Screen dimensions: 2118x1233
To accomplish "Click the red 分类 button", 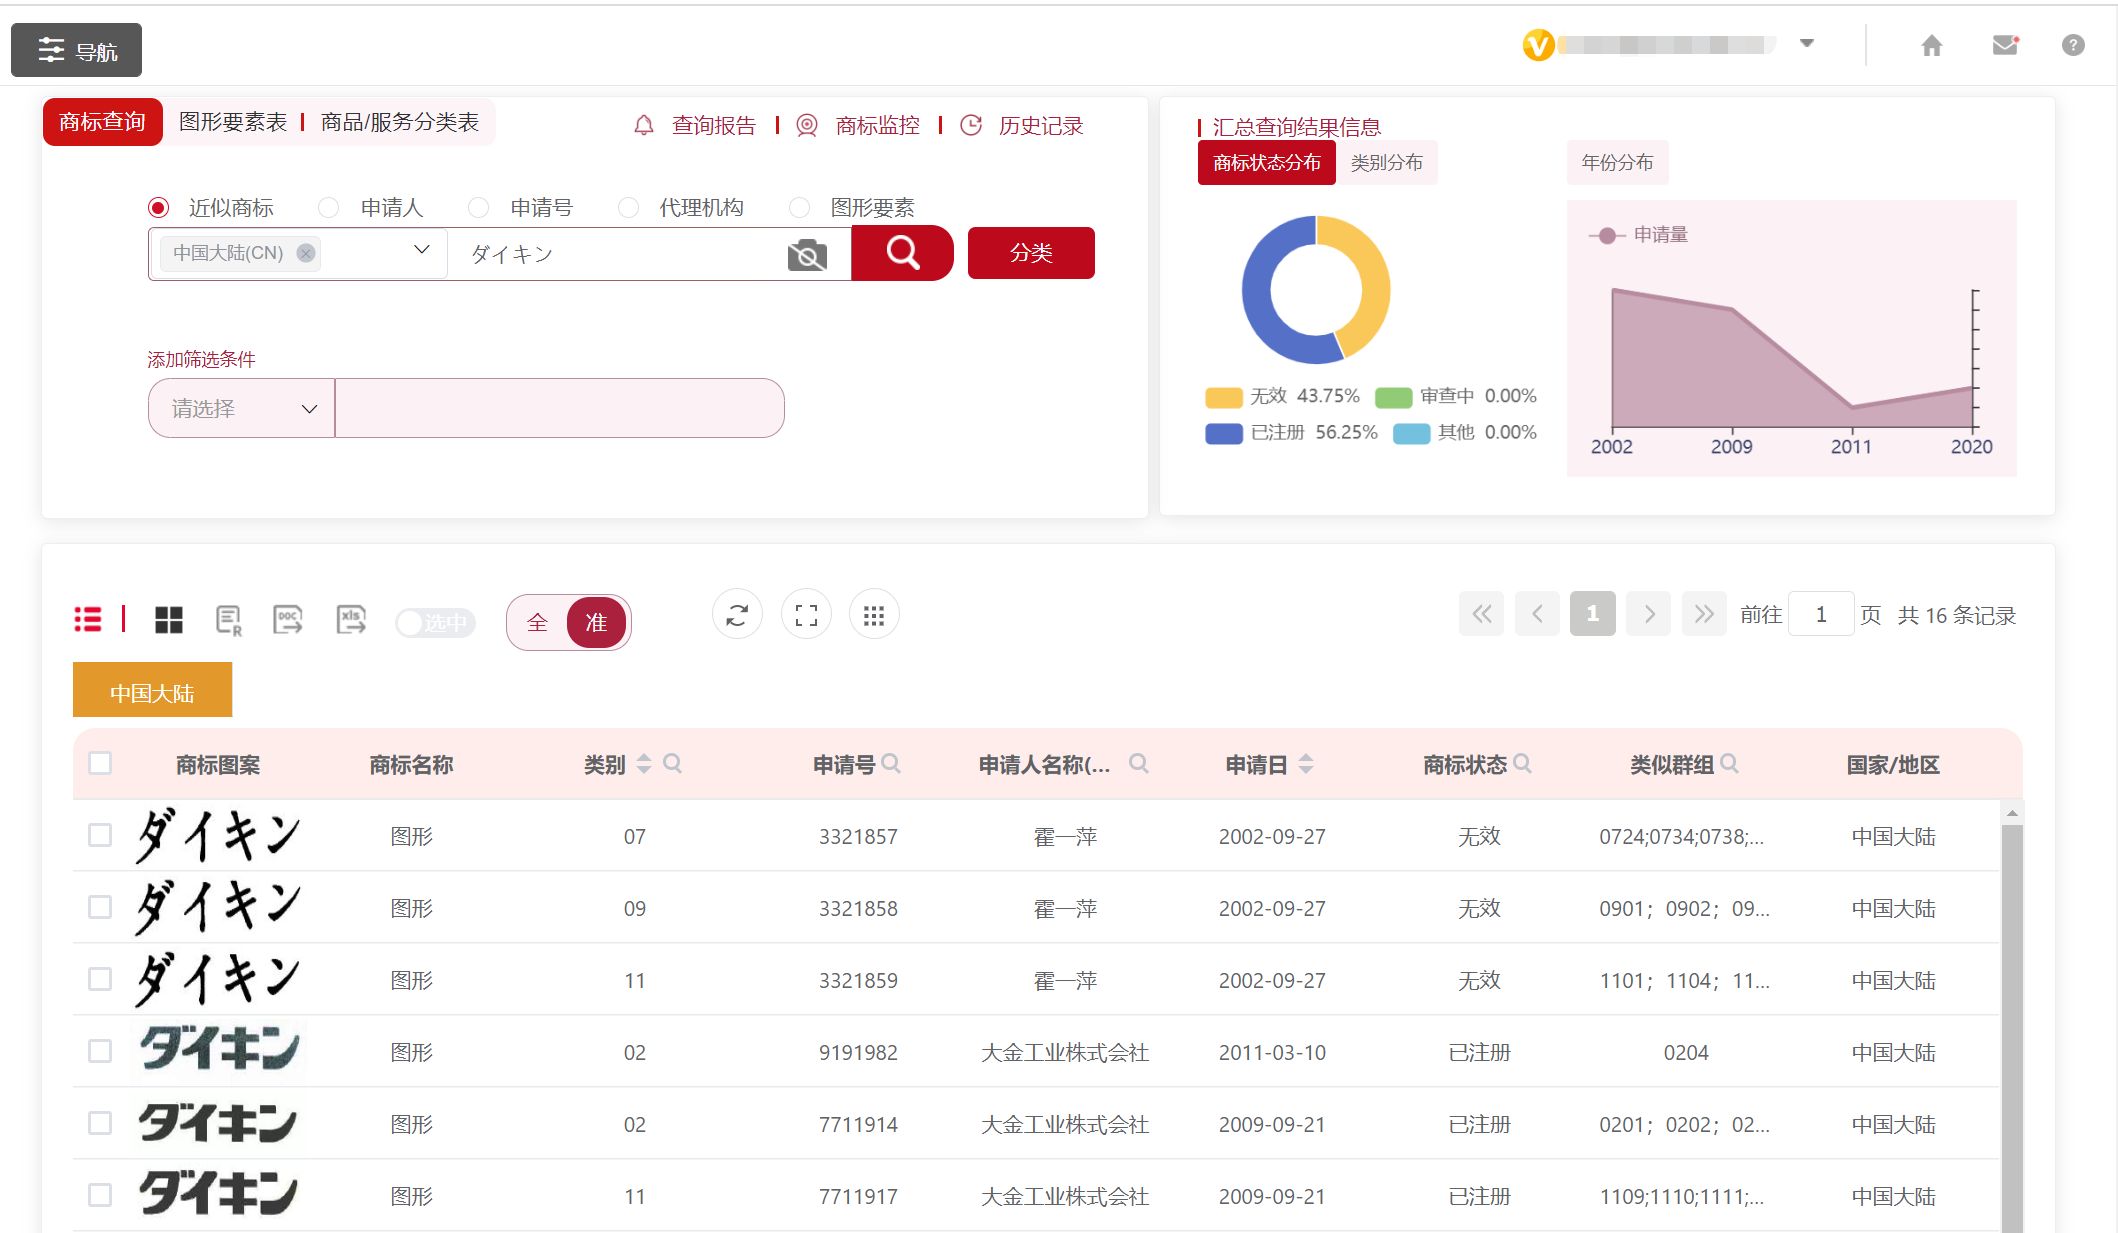I will [1031, 253].
